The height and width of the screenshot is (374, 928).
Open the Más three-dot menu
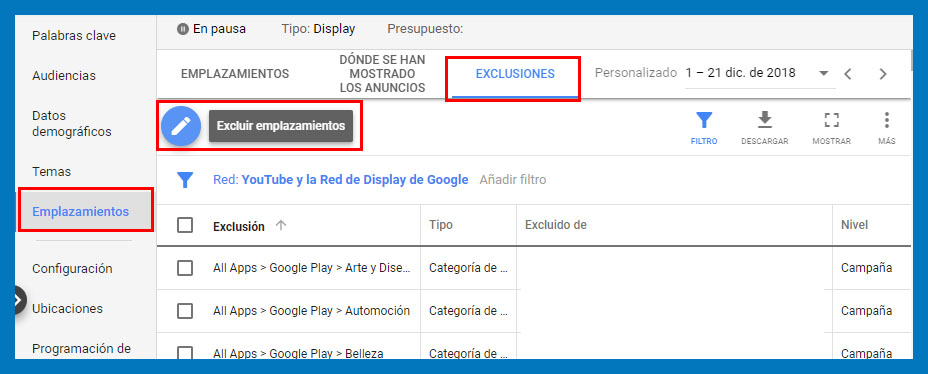(x=886, y=121)
